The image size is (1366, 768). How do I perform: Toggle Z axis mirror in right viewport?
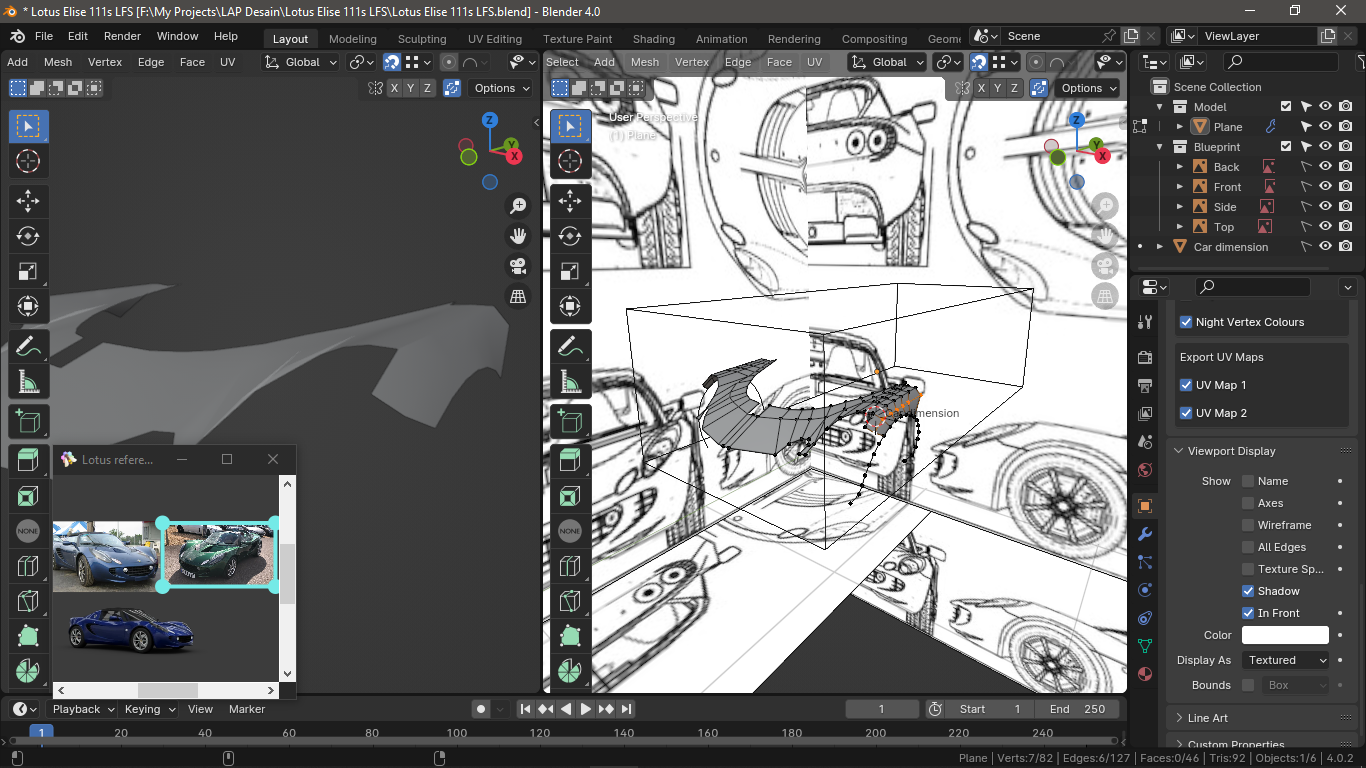coord(1015,88)
